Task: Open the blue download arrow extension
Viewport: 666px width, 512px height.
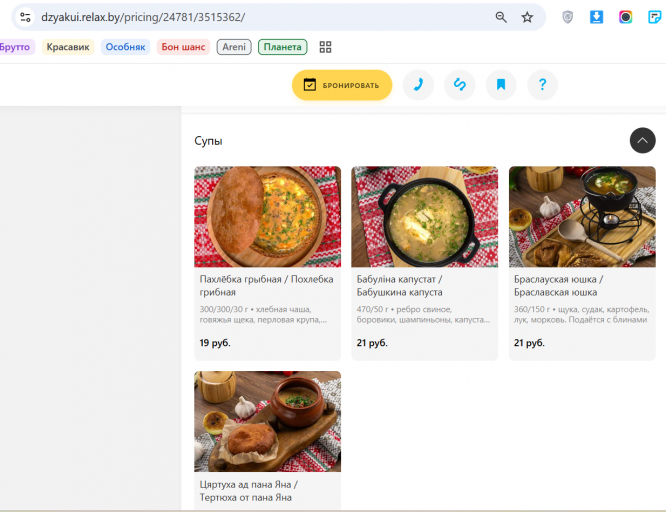Action: pos(596,17)
